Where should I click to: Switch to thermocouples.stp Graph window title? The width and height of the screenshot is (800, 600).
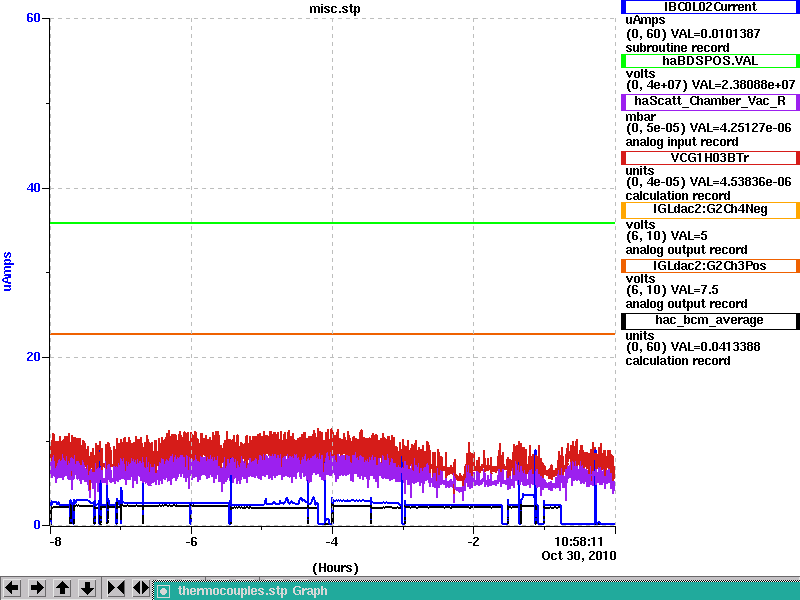(x=252, y=591)
